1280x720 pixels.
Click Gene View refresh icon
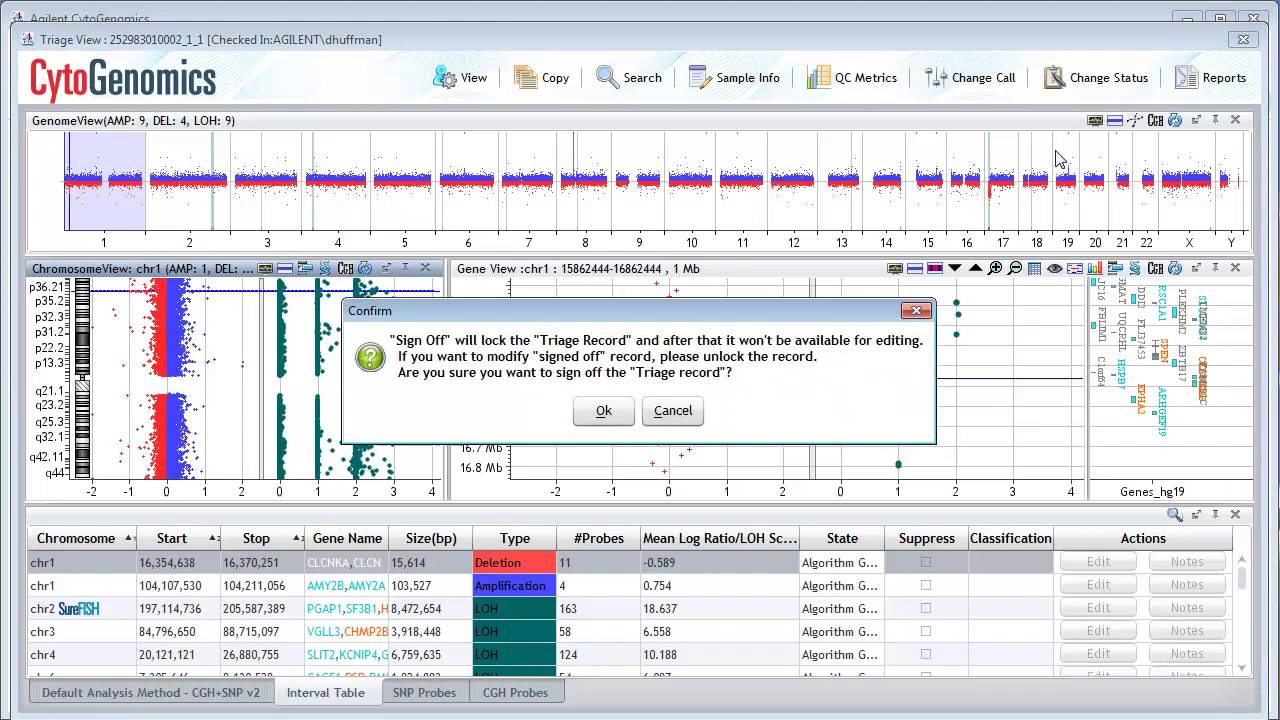coord(1175,268)
